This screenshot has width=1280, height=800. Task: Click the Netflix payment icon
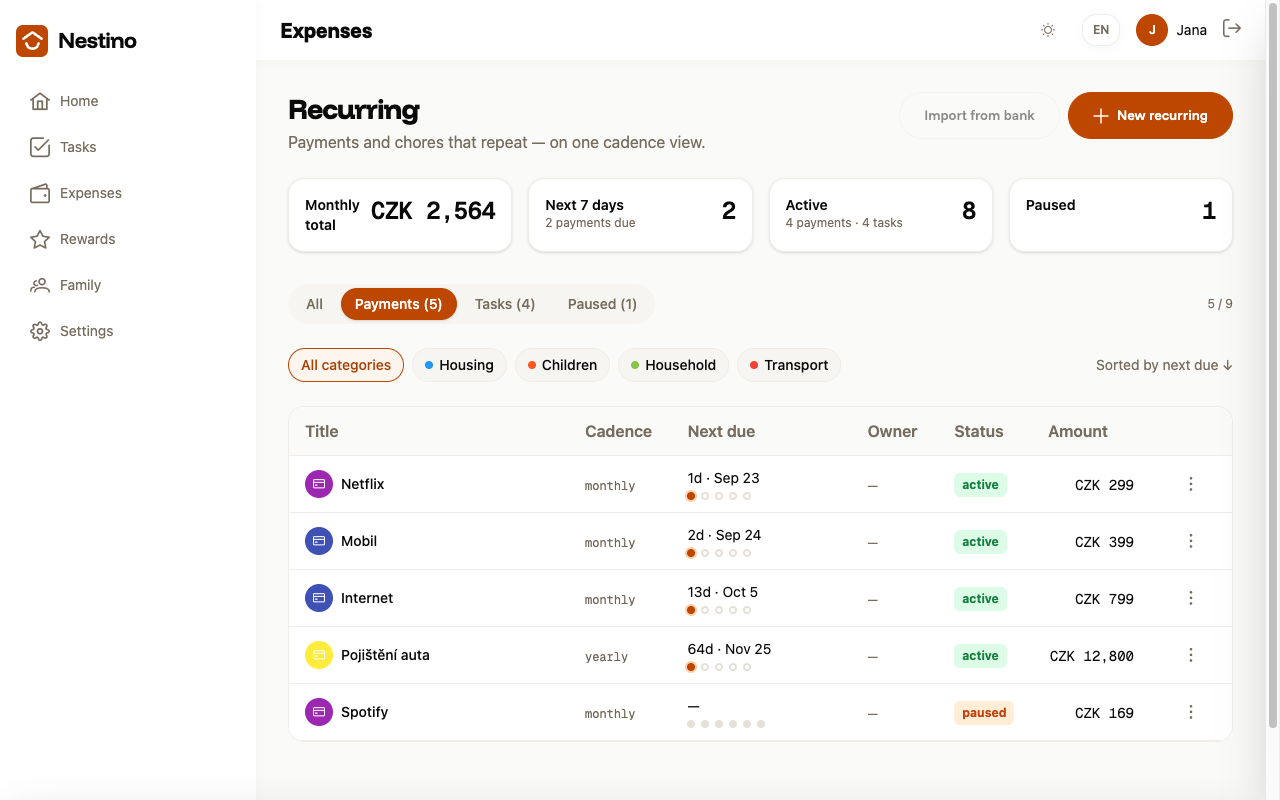coord(319,484)
